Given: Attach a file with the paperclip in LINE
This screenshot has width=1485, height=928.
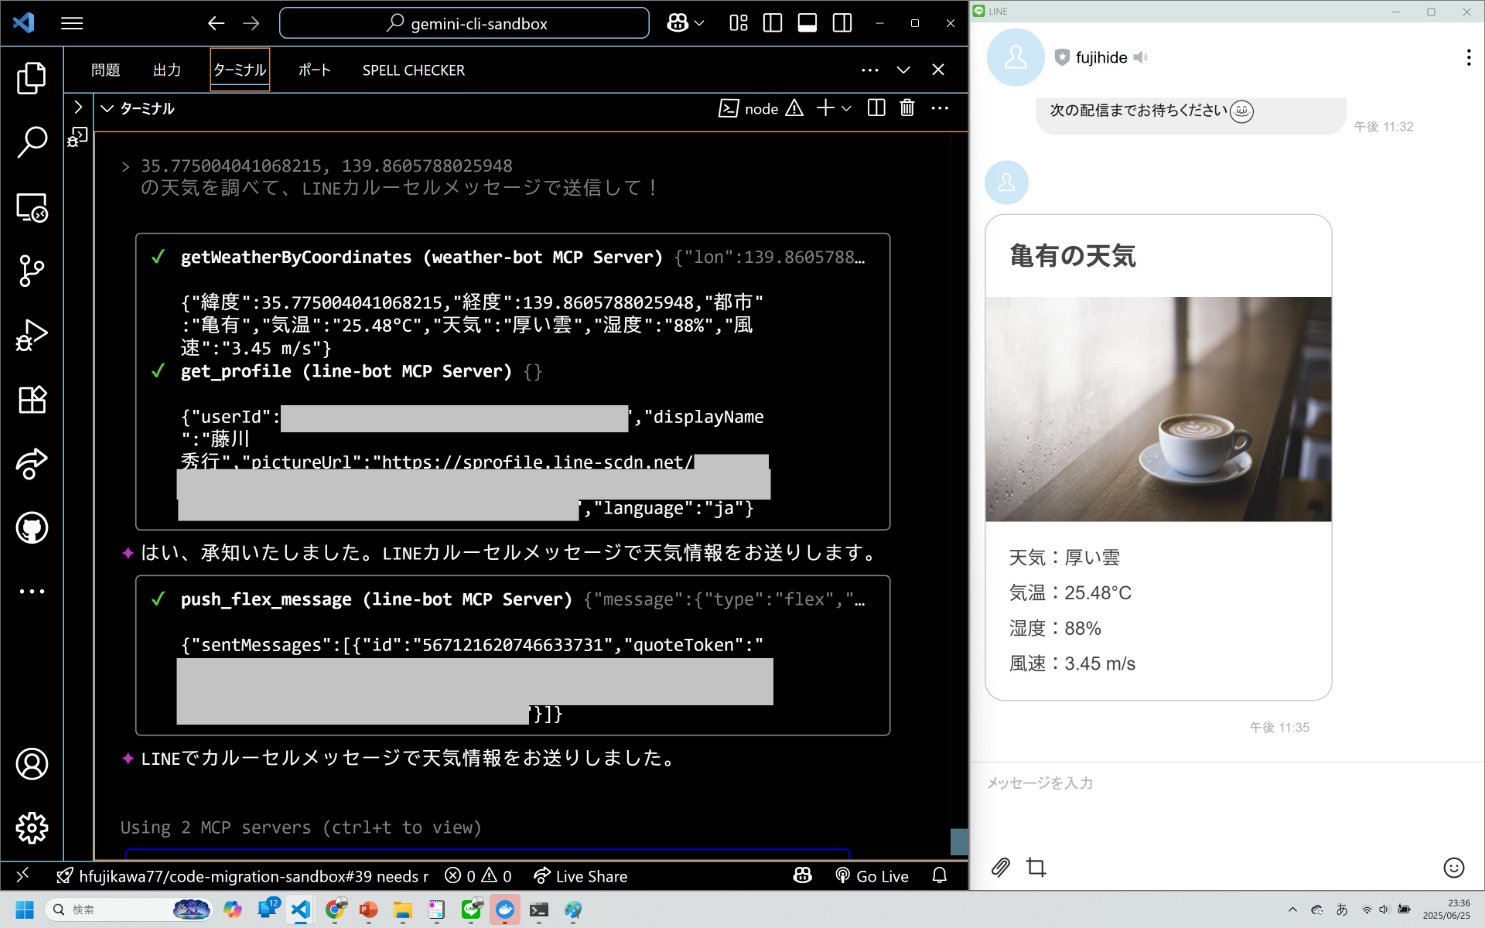Looking at the screenshot, I should 1000,867.
